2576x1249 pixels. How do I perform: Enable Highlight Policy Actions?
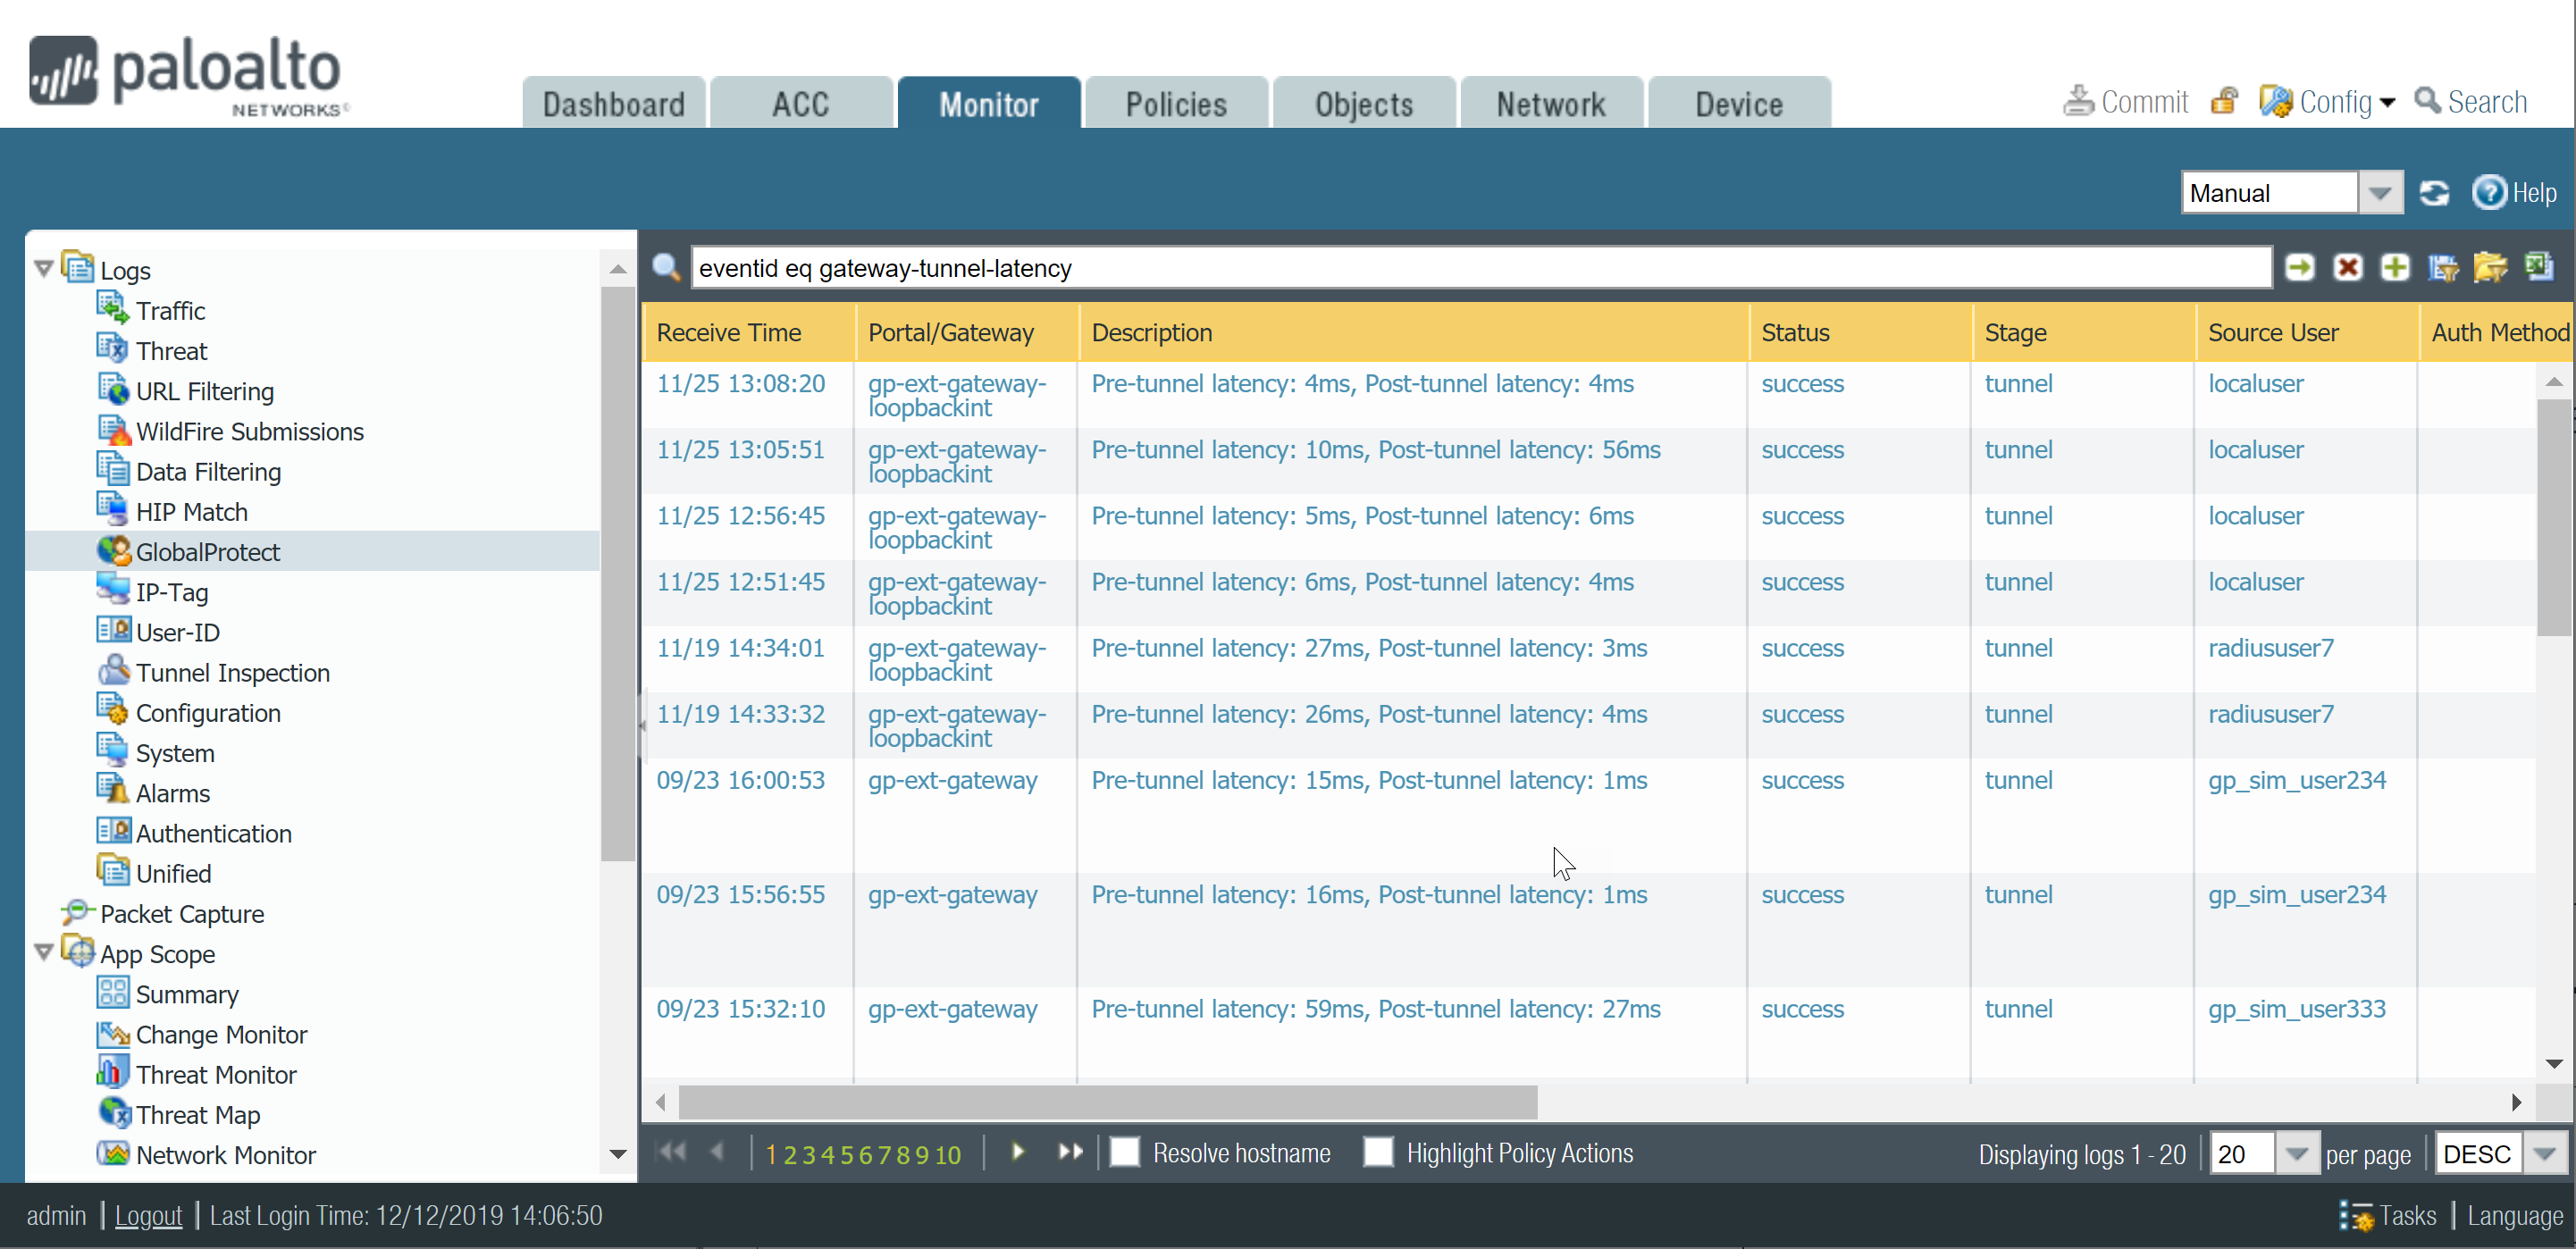(1379, 1152)
